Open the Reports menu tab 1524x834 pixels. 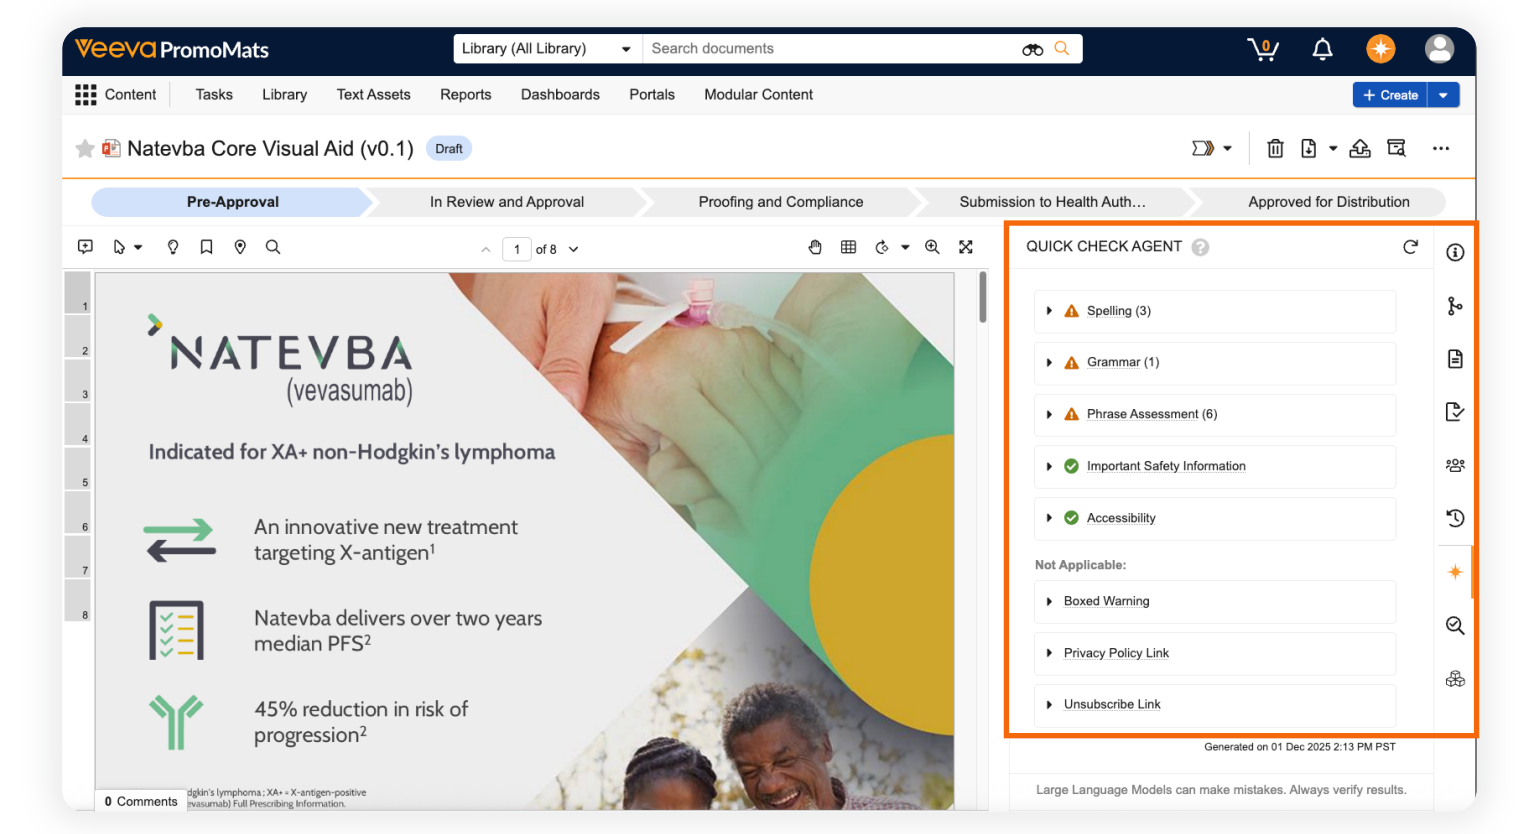click(x=465, y=95)
